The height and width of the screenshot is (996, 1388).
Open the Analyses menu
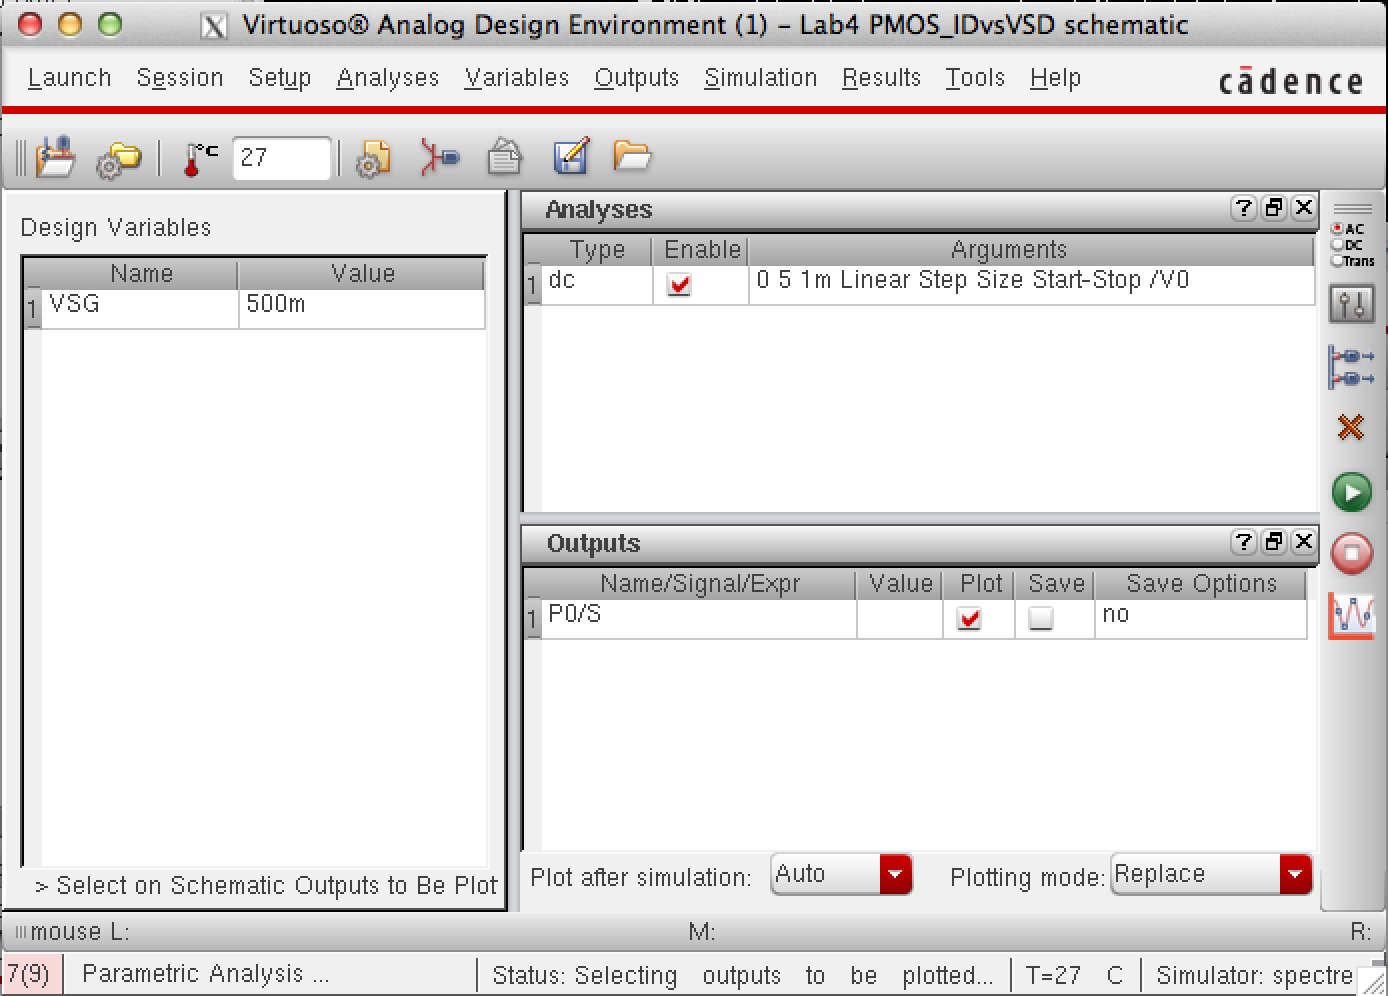point(388,78)
